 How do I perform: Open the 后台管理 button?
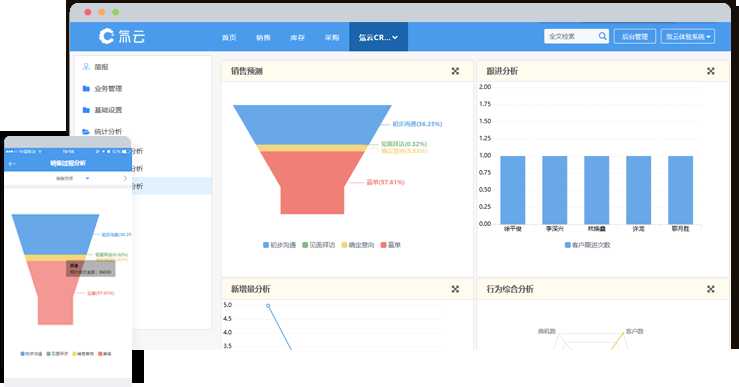coord(635,36)
